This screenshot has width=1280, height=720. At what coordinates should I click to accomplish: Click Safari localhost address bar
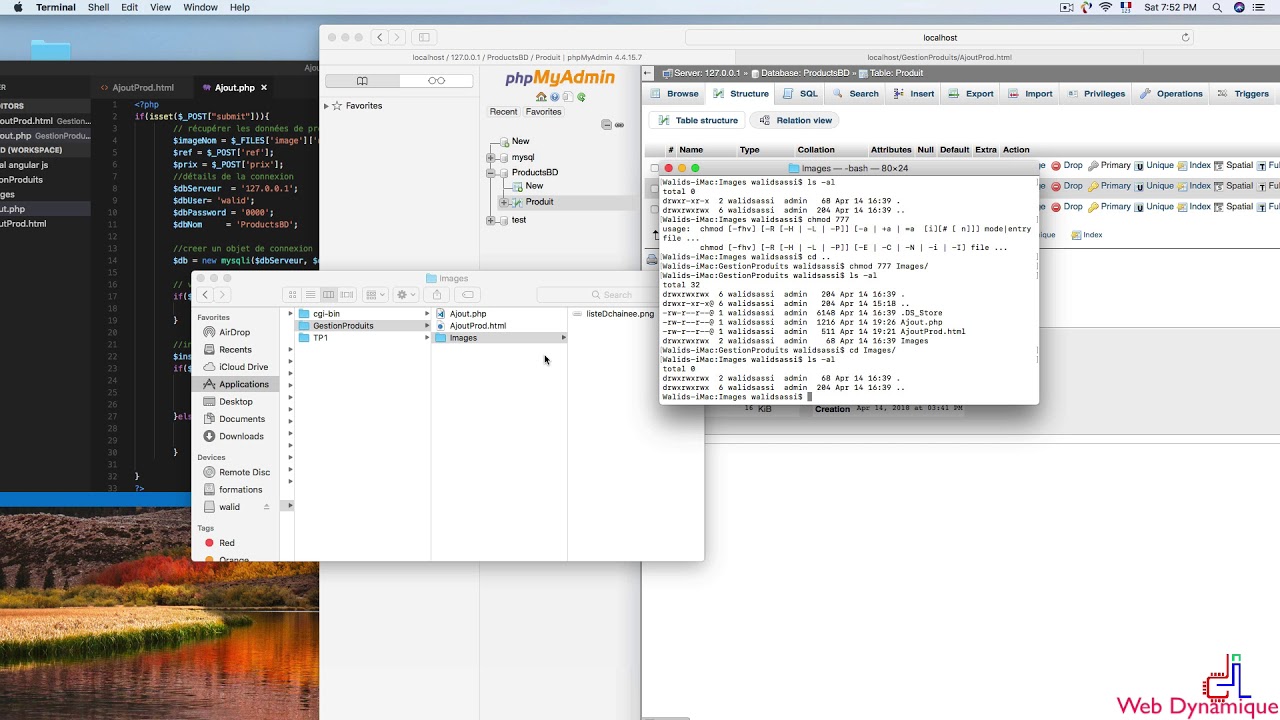pos(940,38)
